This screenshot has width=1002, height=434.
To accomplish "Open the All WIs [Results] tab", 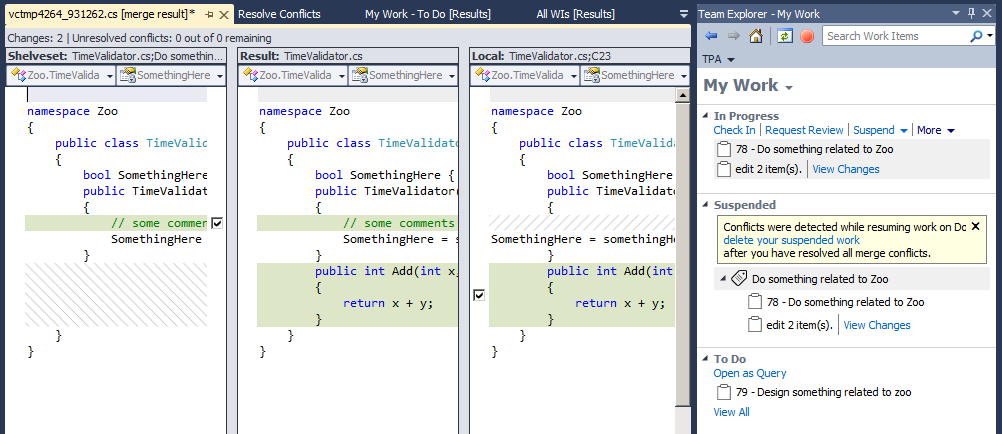I will pos(575,14).
